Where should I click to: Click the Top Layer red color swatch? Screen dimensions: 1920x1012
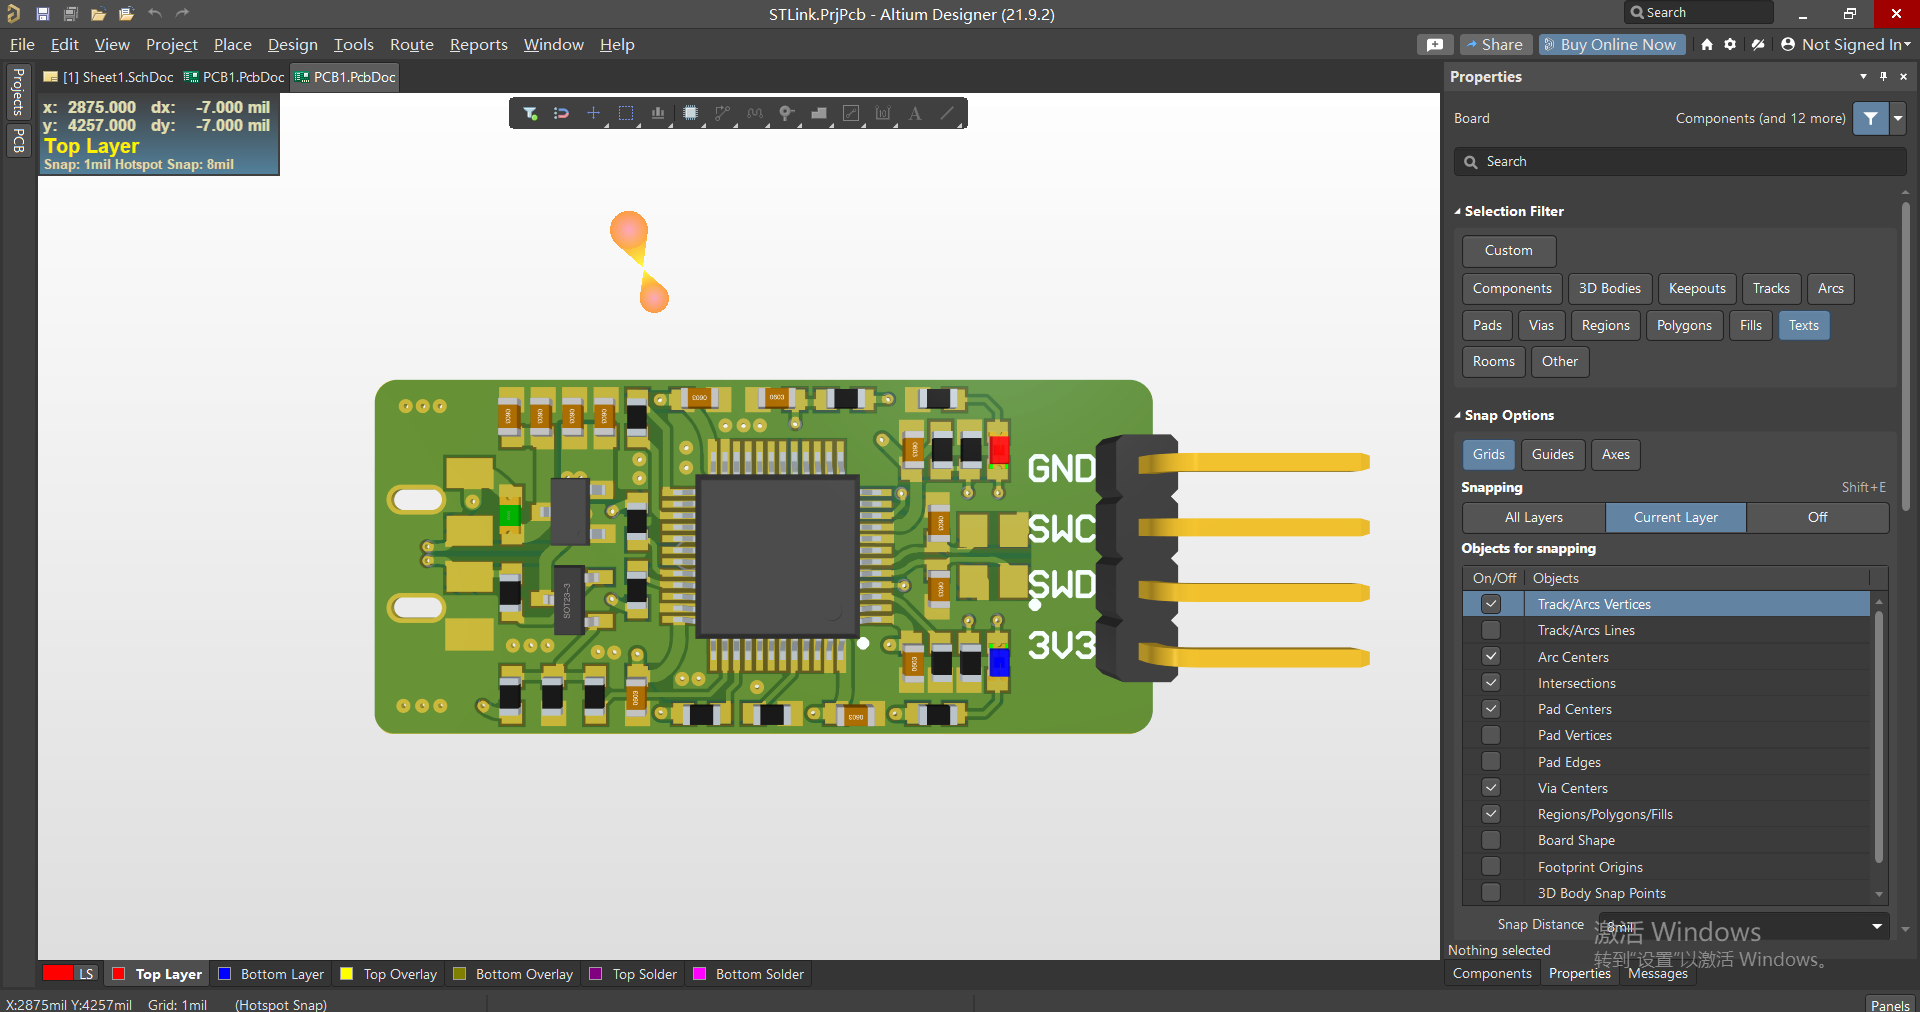coord(118,974)
